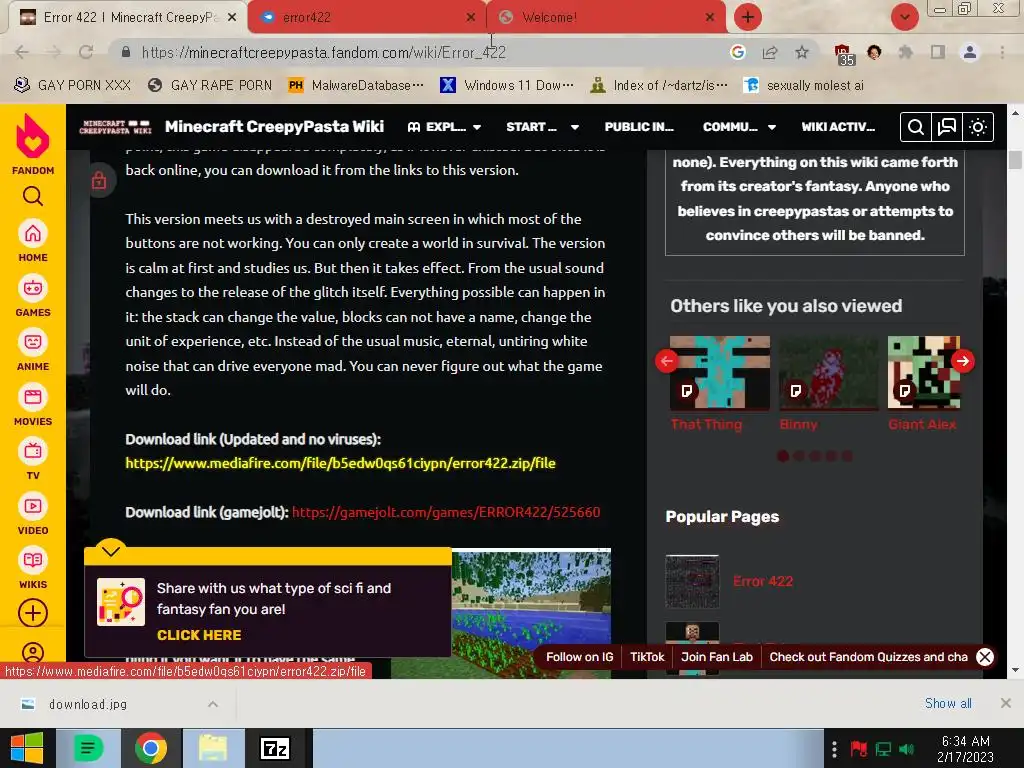Open the gamejolt ERROR422 link

[446, 512]
